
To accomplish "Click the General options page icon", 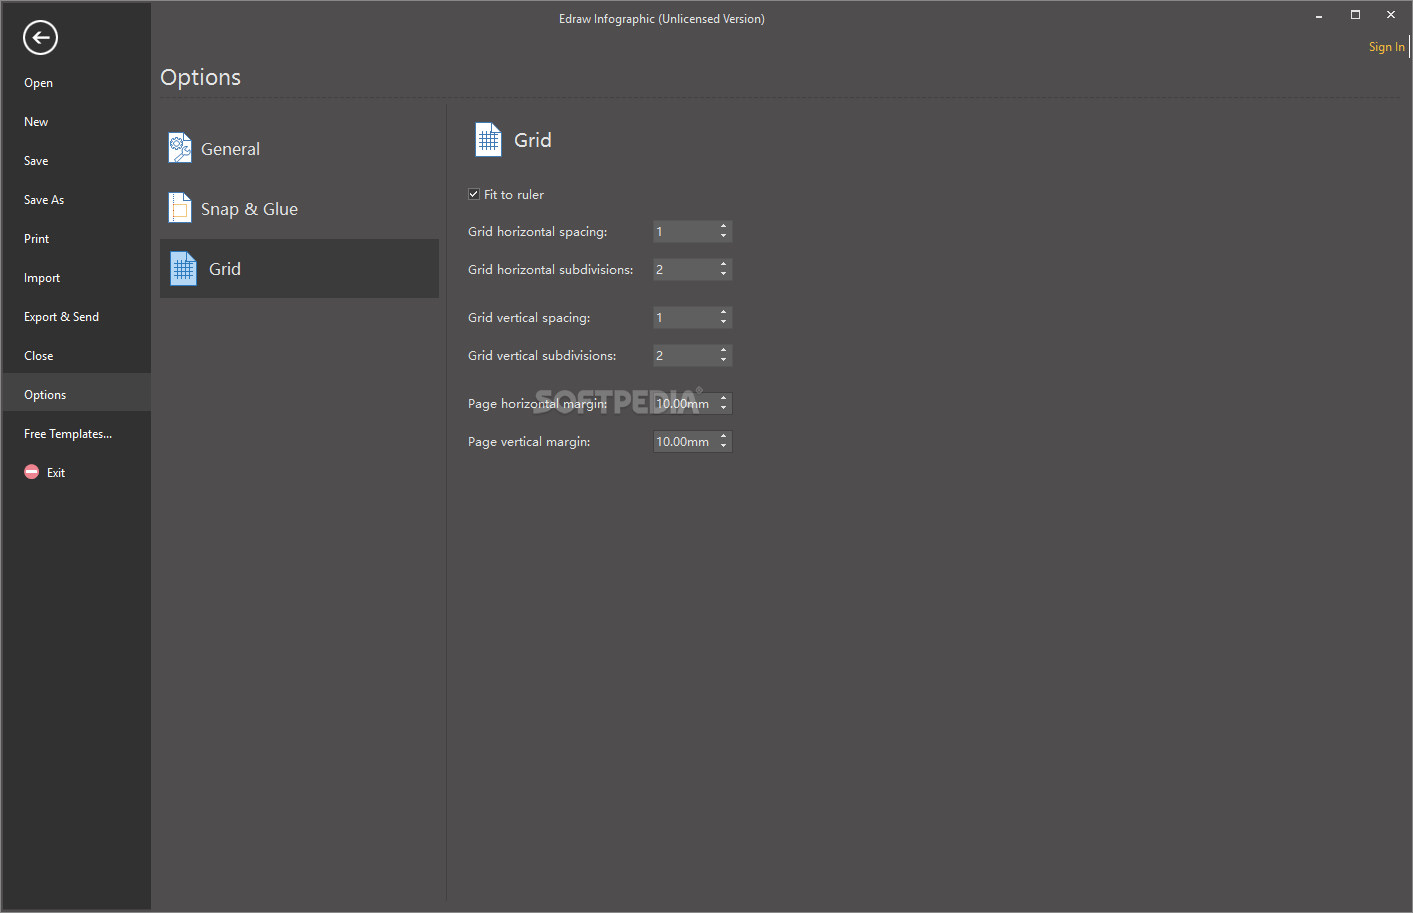I will click(x=180, y=148).
